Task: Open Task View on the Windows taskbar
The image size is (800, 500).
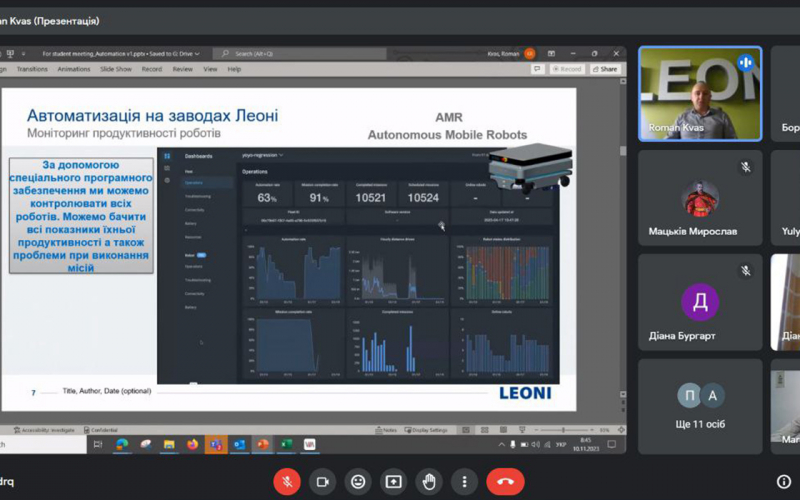Action: pos(98,445)
